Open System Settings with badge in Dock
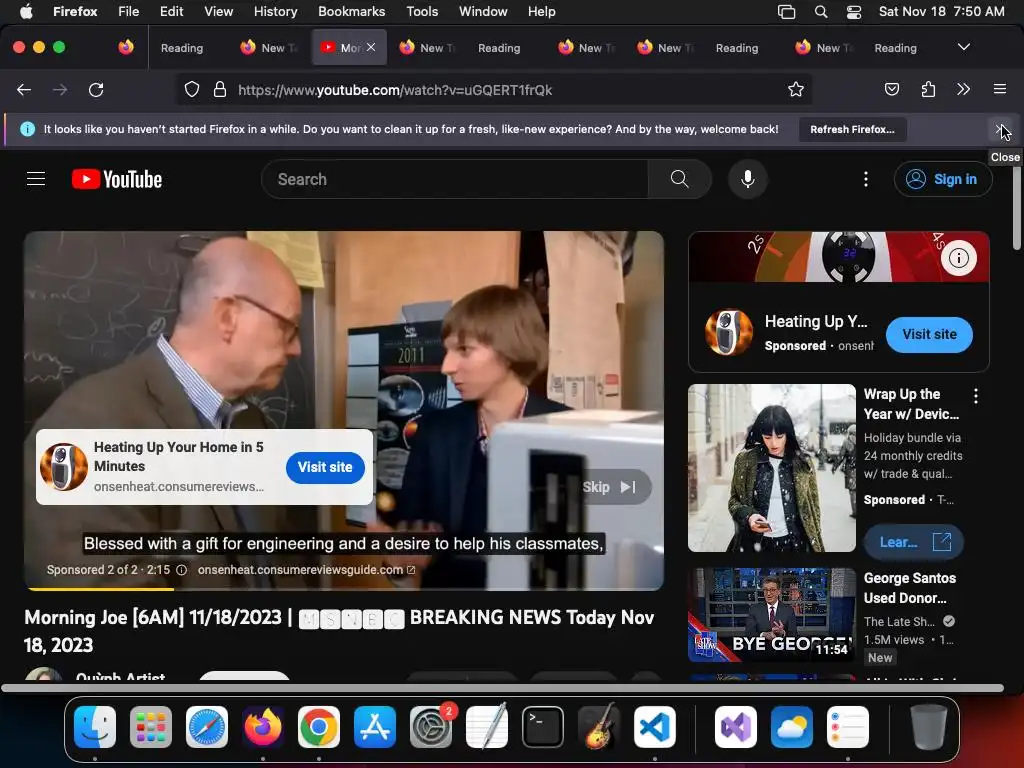Screen dimensions: 1024x768 431,727
